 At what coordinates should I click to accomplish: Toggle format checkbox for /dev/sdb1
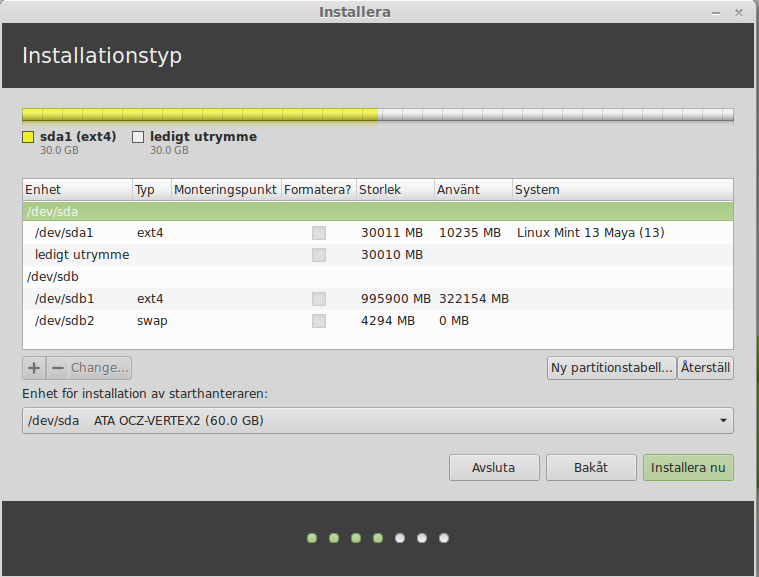[x=319, y=299]
